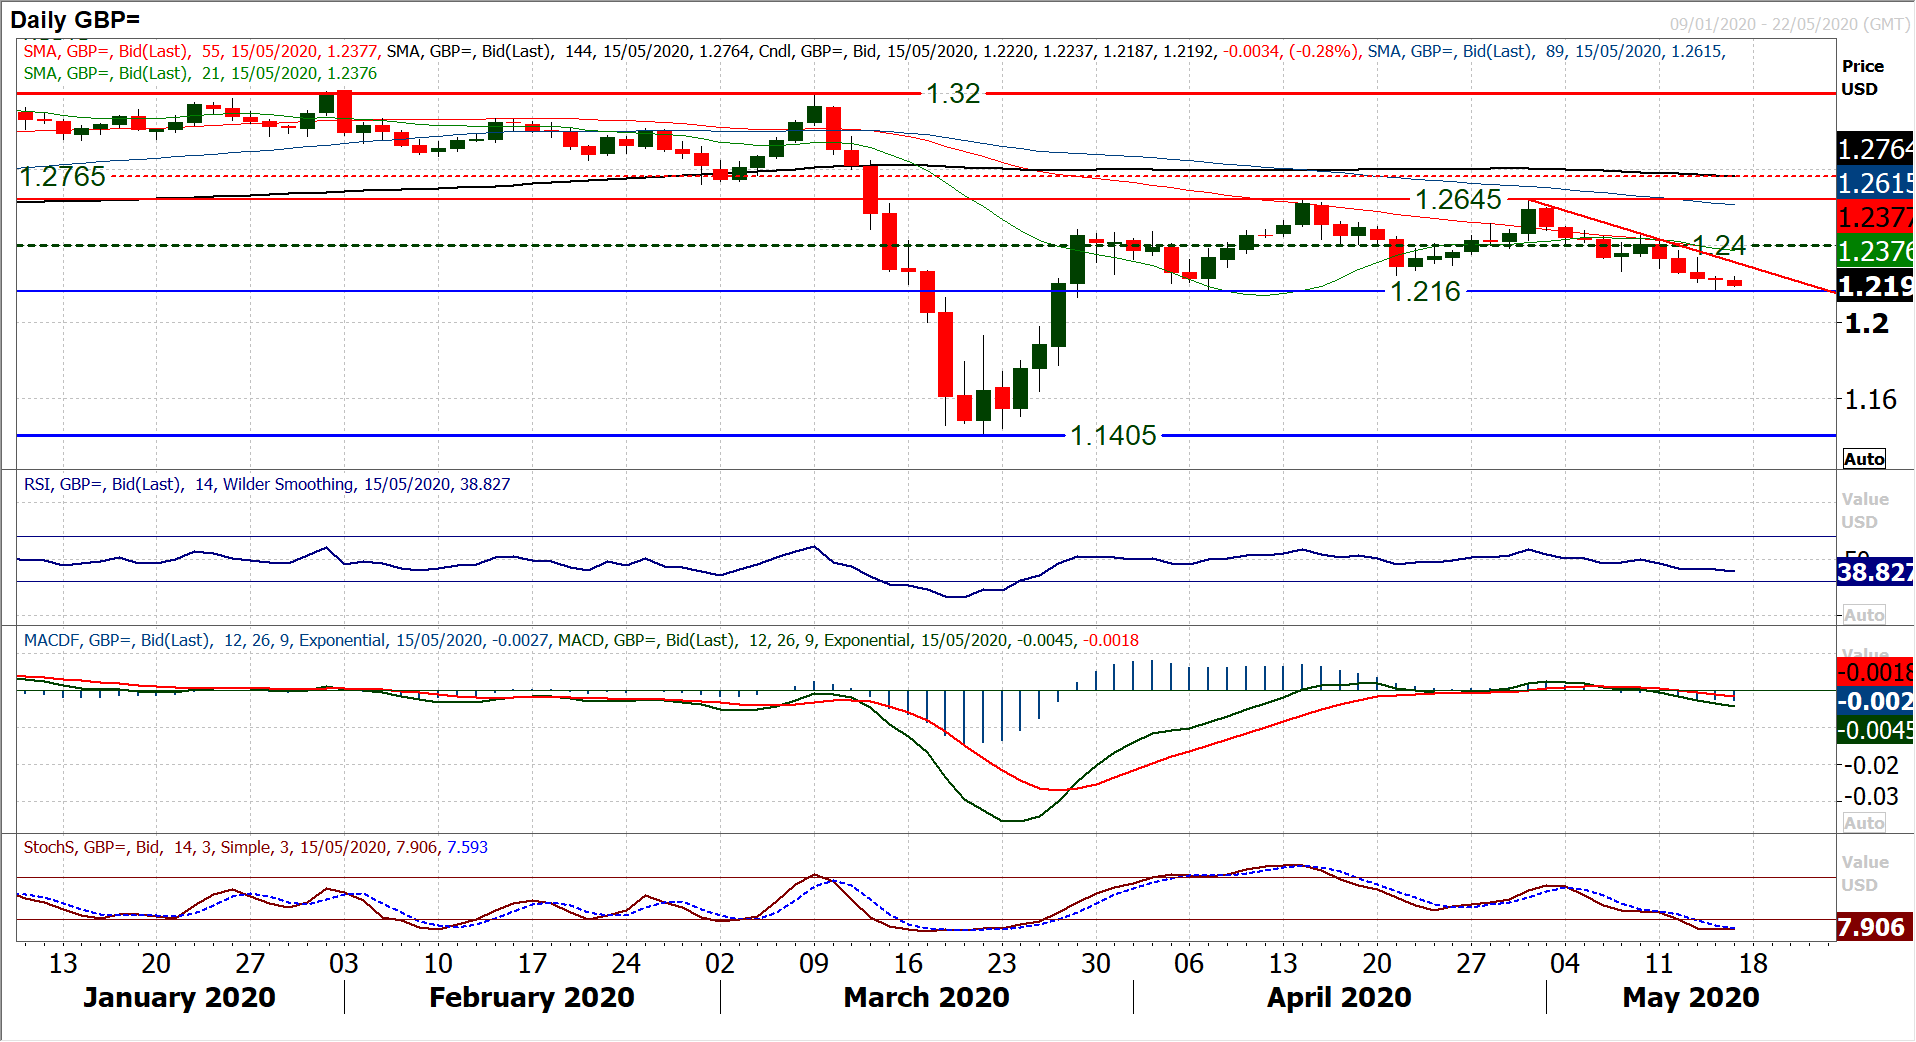Click the date range text at top right
Screen dimensions: 1916x1042
[x=1789, y=24]
